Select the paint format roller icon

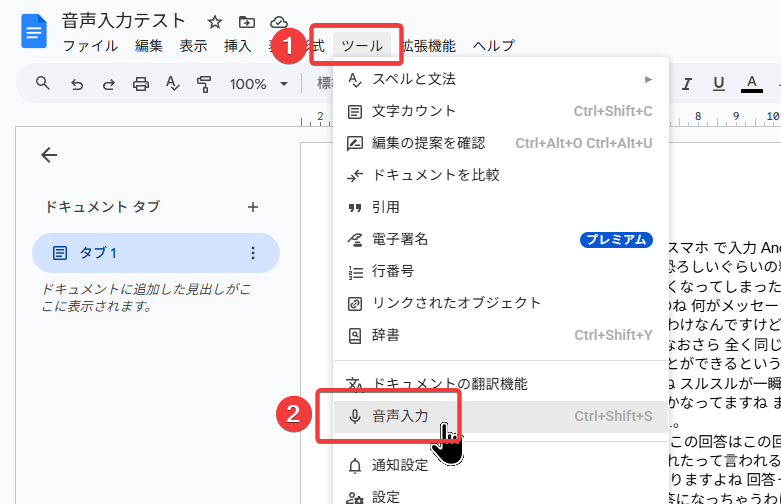(204, 84)
